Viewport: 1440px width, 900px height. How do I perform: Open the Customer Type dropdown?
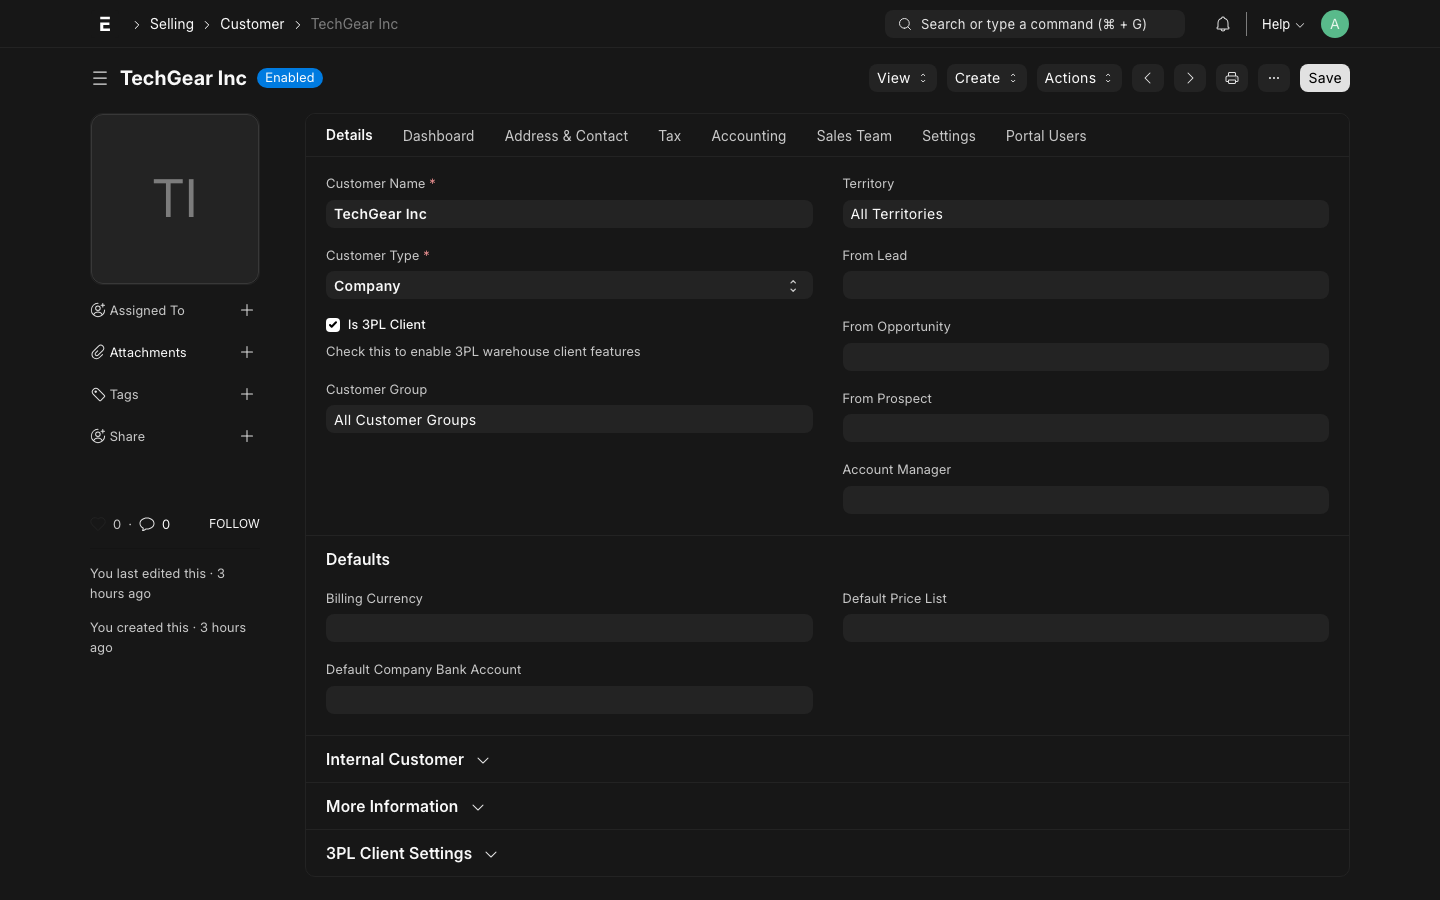[x=569, y=285]
